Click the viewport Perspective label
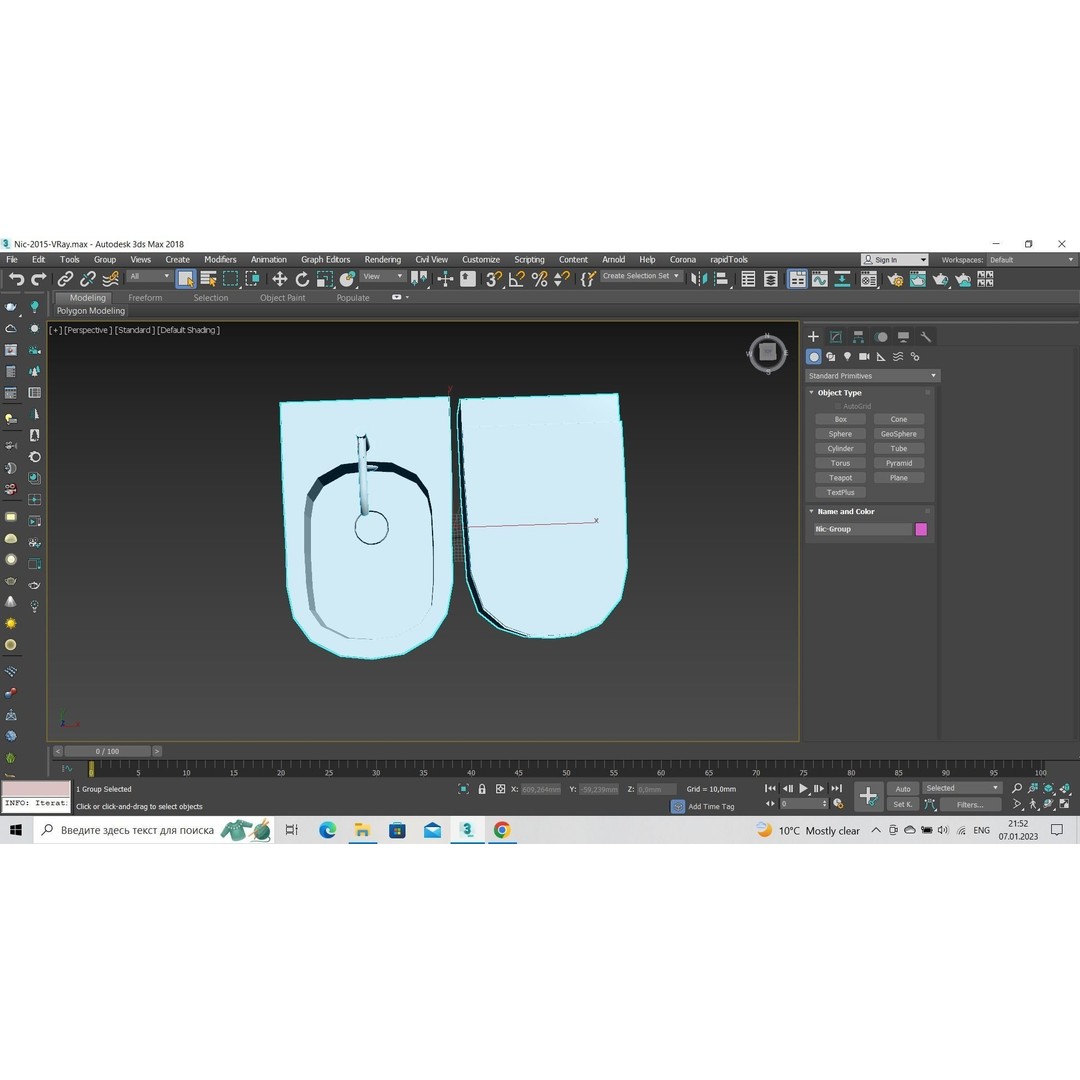The image size is (1080, 1080). [x=88, y=331]
